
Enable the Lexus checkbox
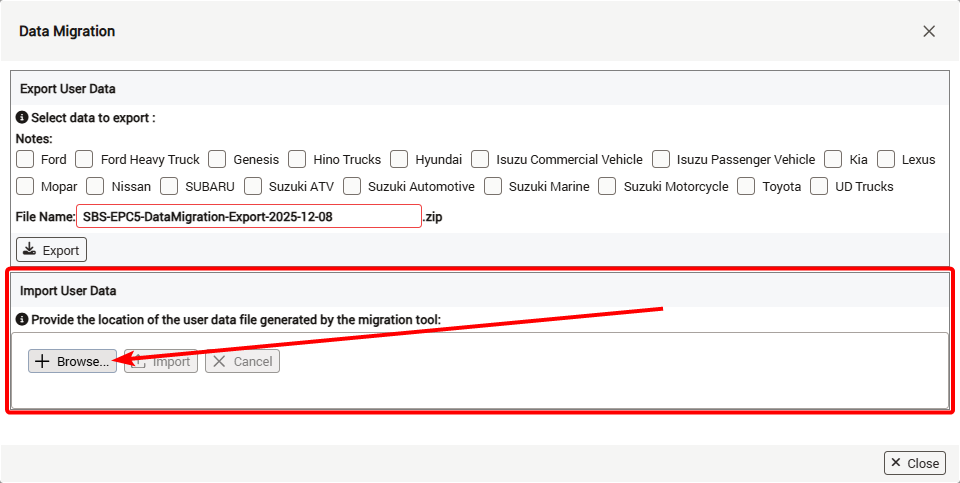point(886,159)
